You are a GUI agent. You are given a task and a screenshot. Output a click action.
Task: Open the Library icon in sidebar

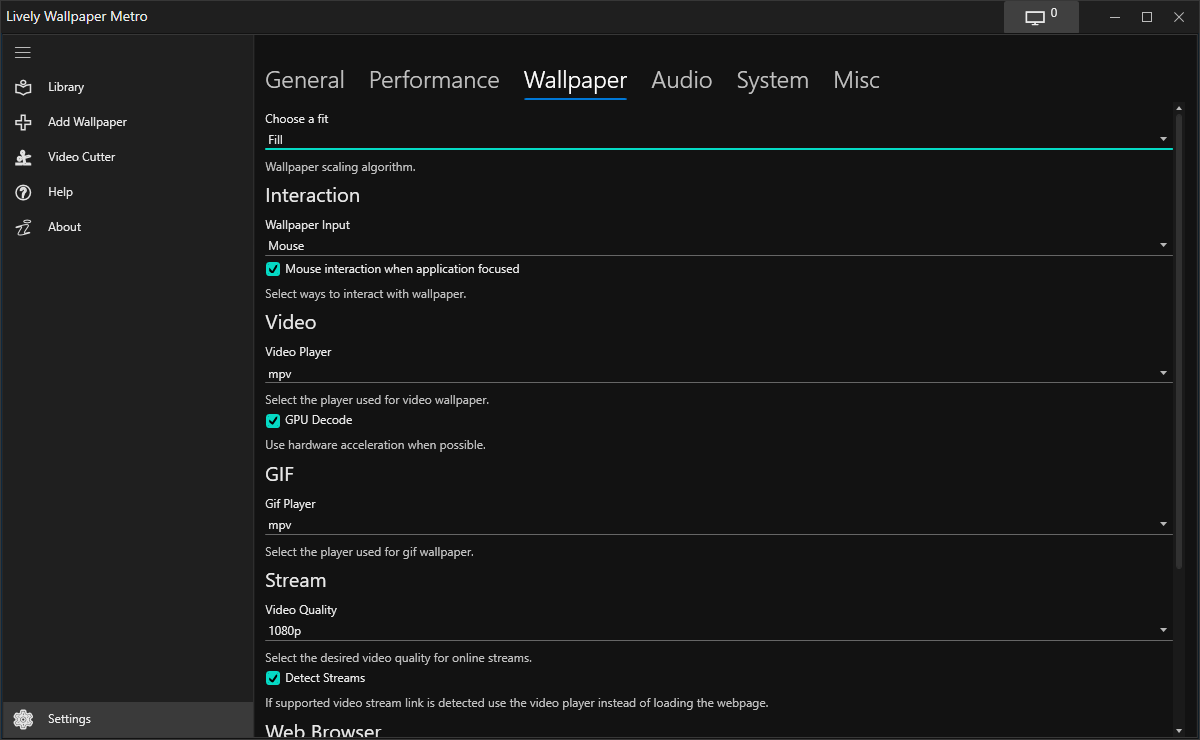[x=24, y=87]
